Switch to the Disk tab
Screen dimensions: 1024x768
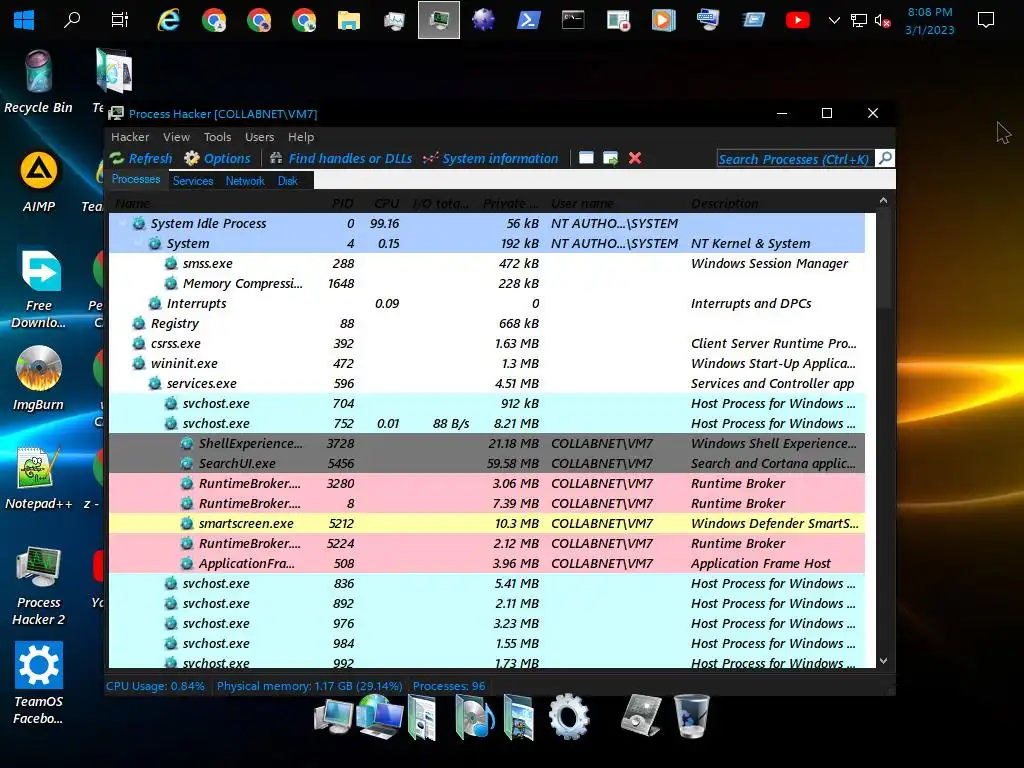click(287, 181)
